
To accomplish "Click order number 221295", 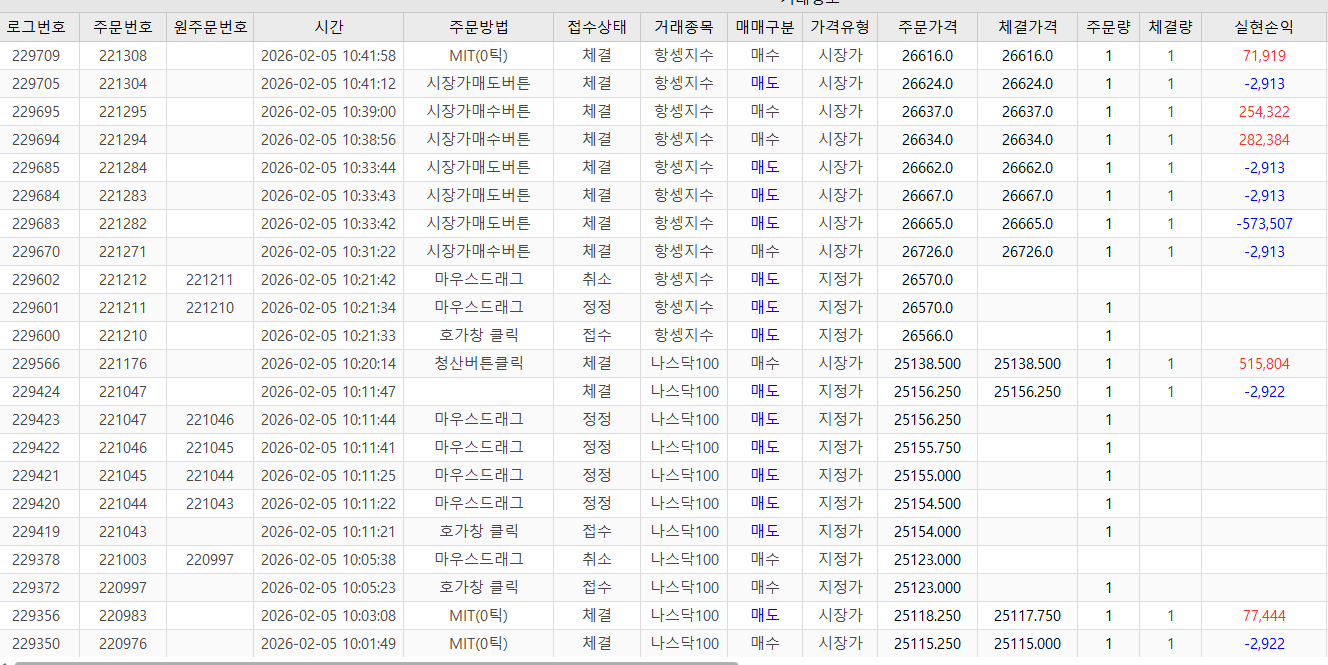I will pos(123,112).
